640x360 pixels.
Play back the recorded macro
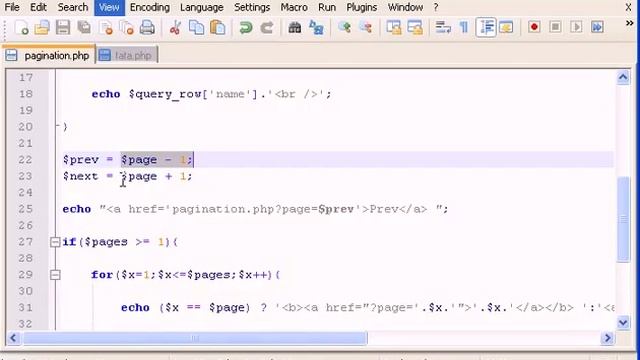576,27
